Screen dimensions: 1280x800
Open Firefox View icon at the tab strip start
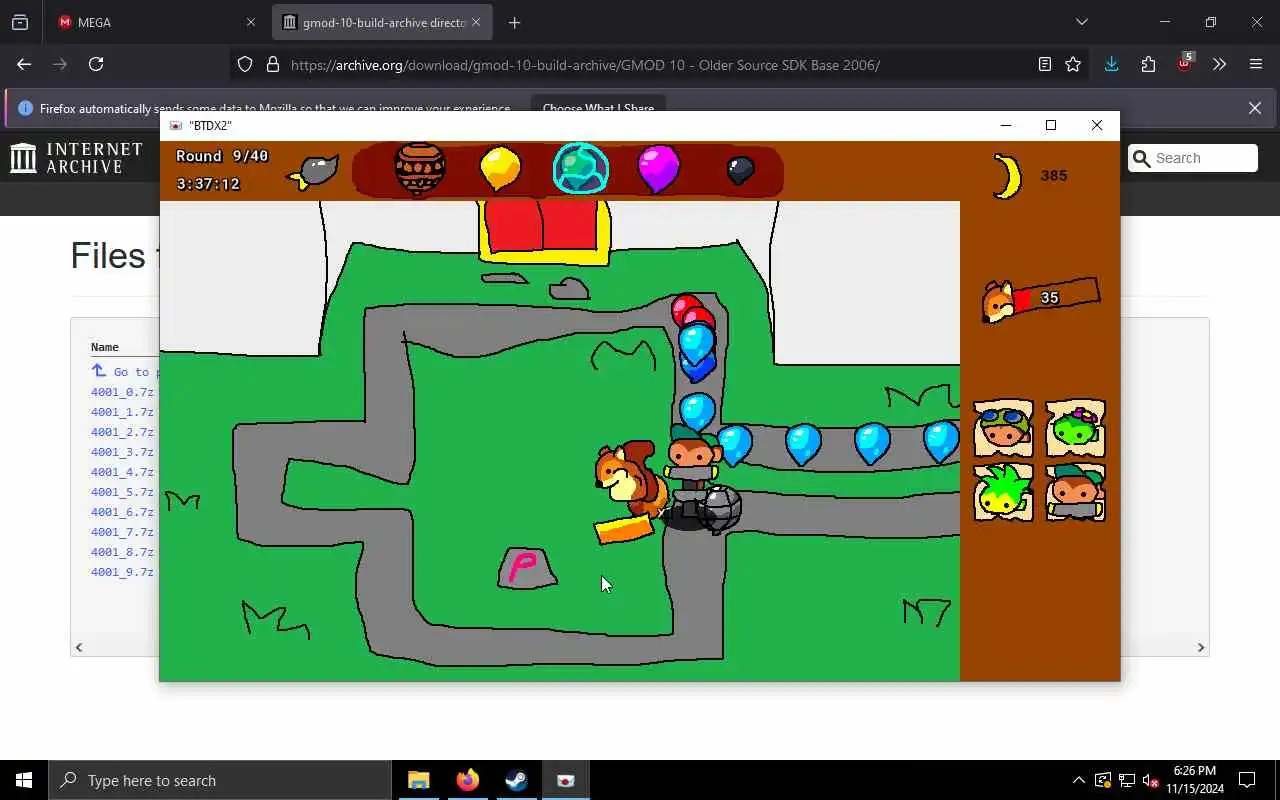[x=20, y=22]
